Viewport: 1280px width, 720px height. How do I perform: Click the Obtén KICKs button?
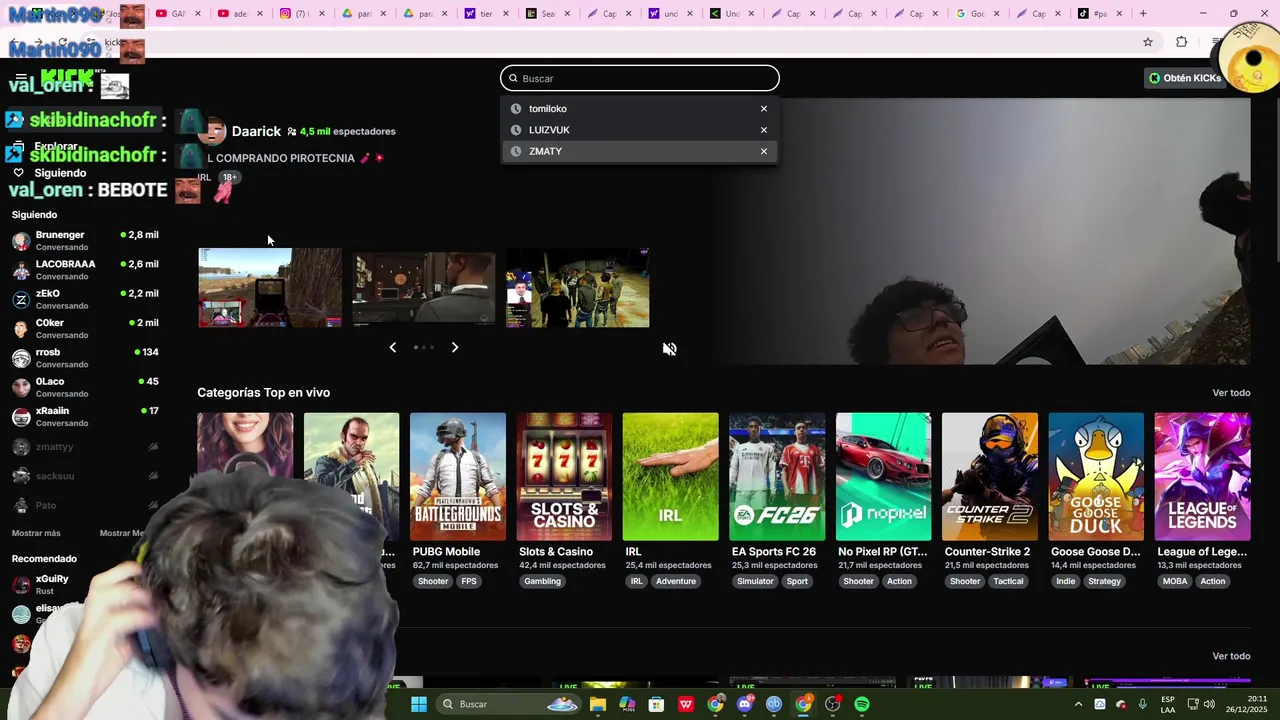[1185, 78]
